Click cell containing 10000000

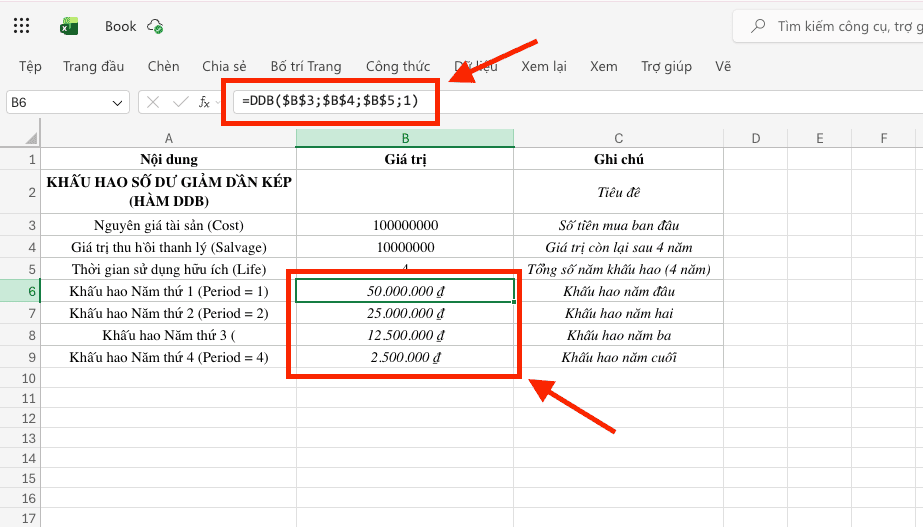tap(405, 247)
